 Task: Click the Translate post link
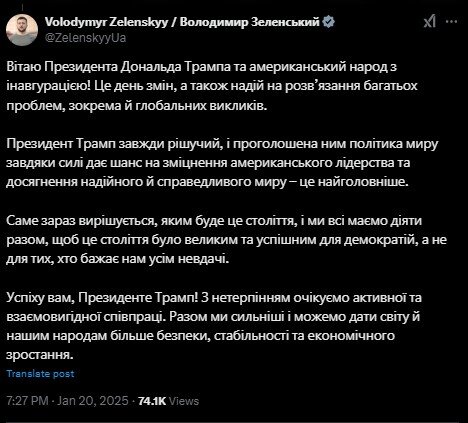coord(40,374)
